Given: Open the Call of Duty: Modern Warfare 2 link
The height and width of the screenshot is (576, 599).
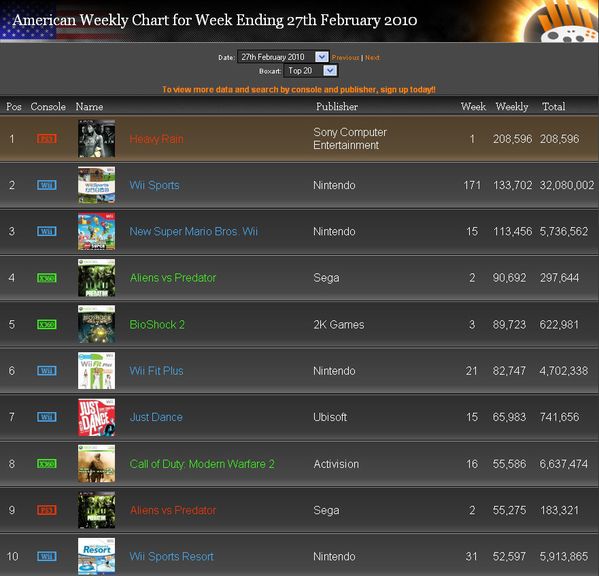Looking at the screenshot, I should pos(202,464).
